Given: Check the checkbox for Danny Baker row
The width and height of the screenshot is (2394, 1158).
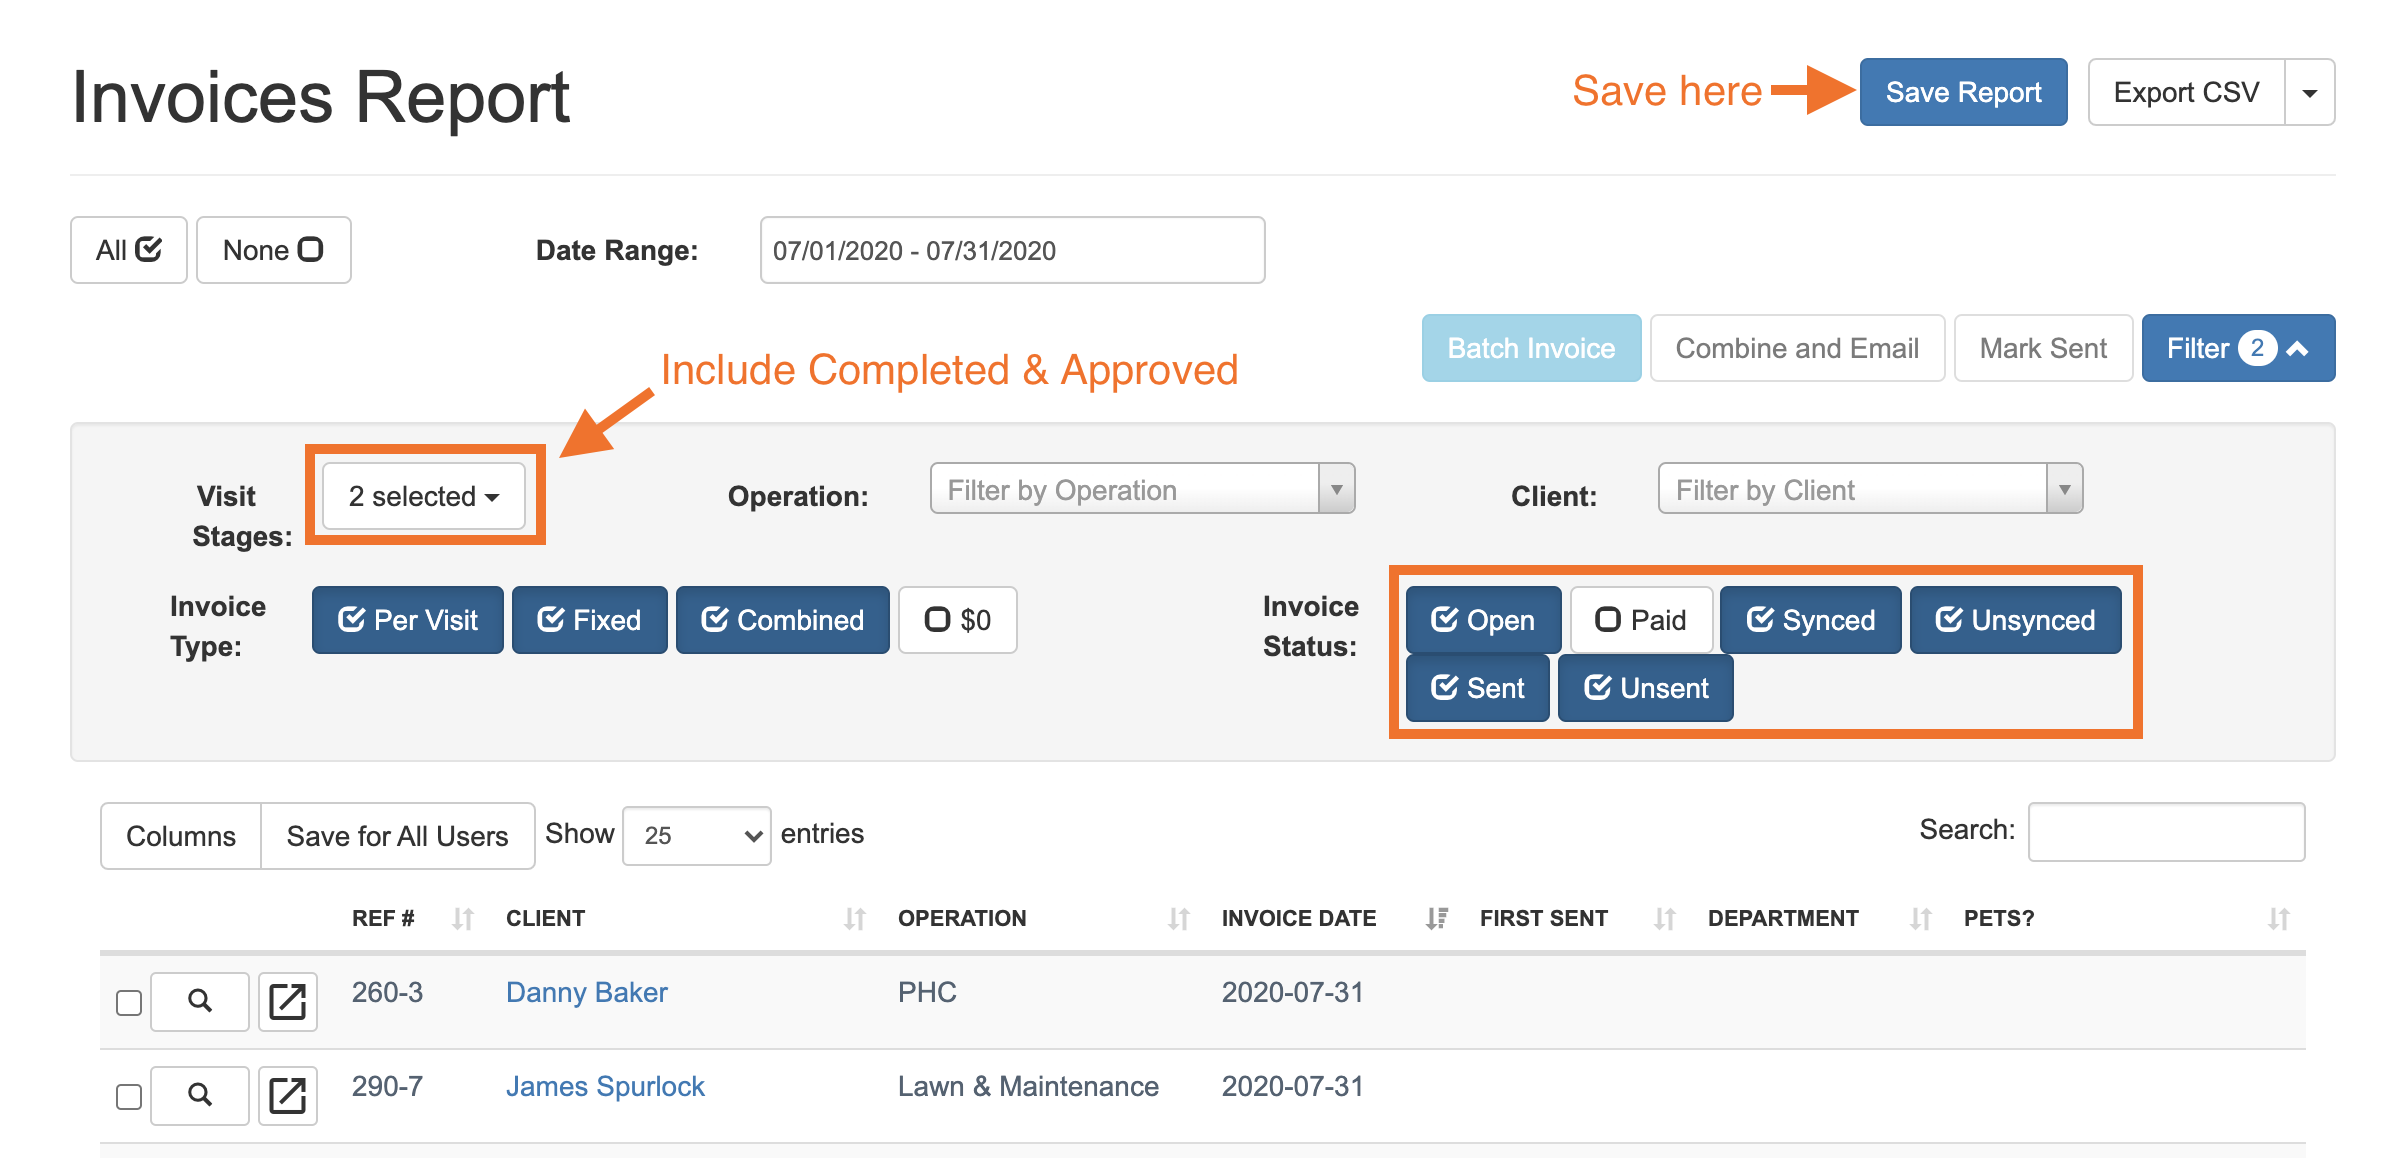Looking at the screenshot, I should 129,1002.
